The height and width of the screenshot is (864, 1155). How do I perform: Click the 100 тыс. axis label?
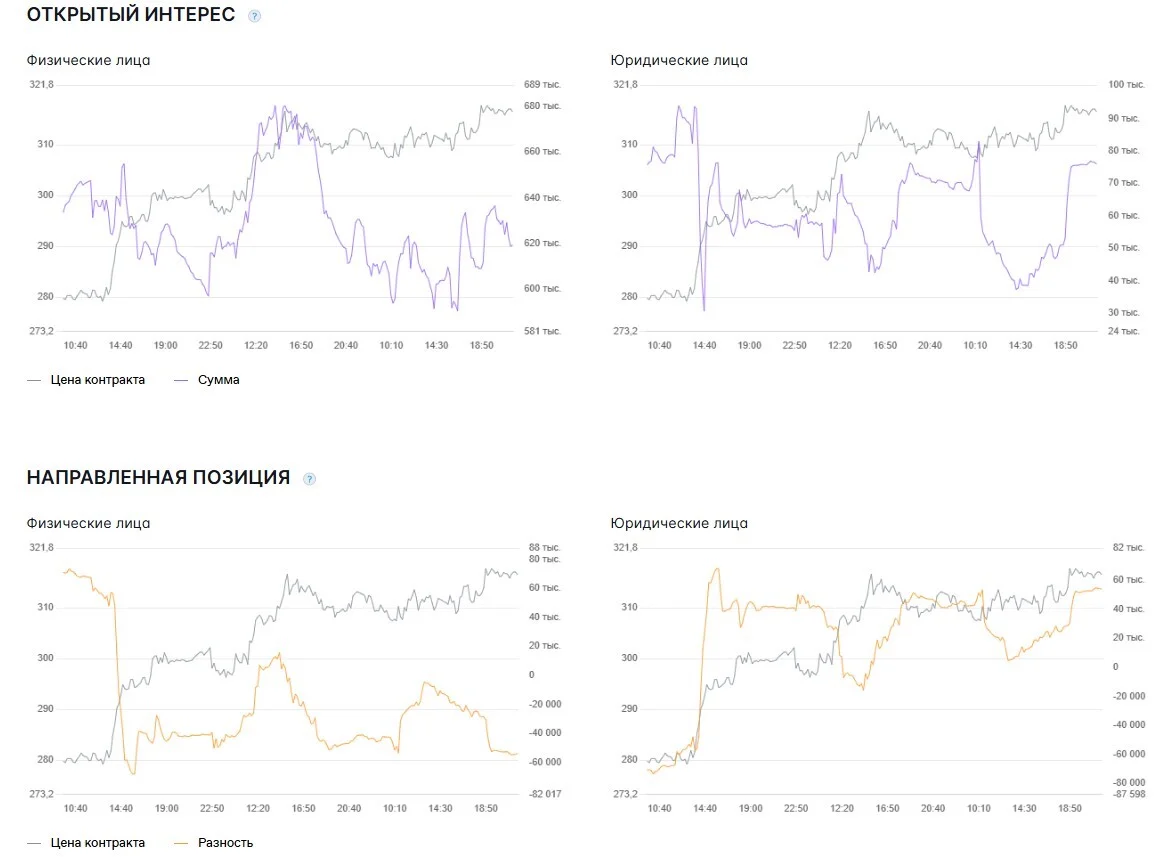coord(1126,85)
